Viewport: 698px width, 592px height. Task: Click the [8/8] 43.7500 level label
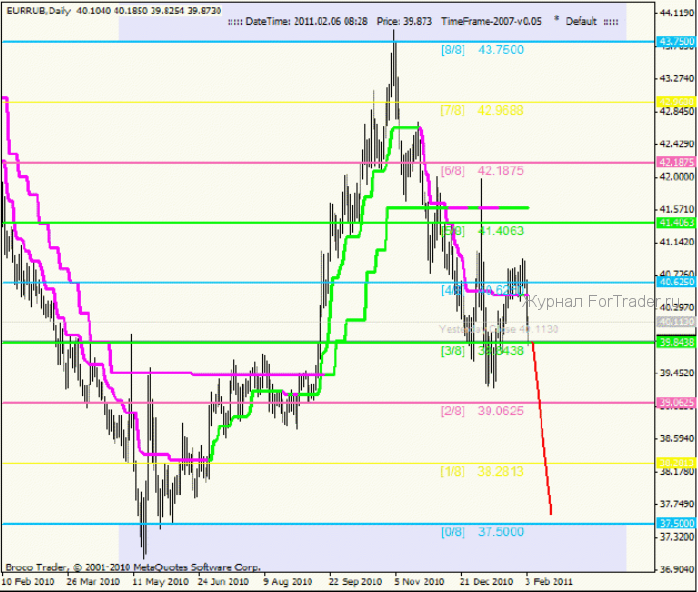click(482, 49)
